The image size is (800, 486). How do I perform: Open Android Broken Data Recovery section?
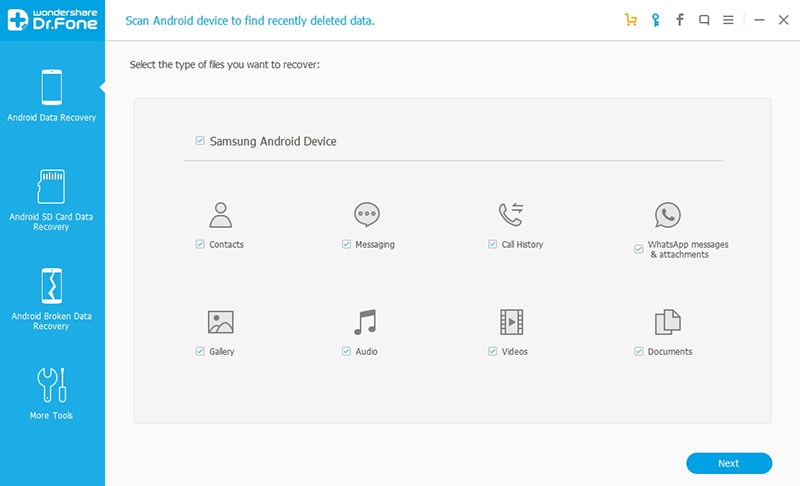click(x=51, y=300)
